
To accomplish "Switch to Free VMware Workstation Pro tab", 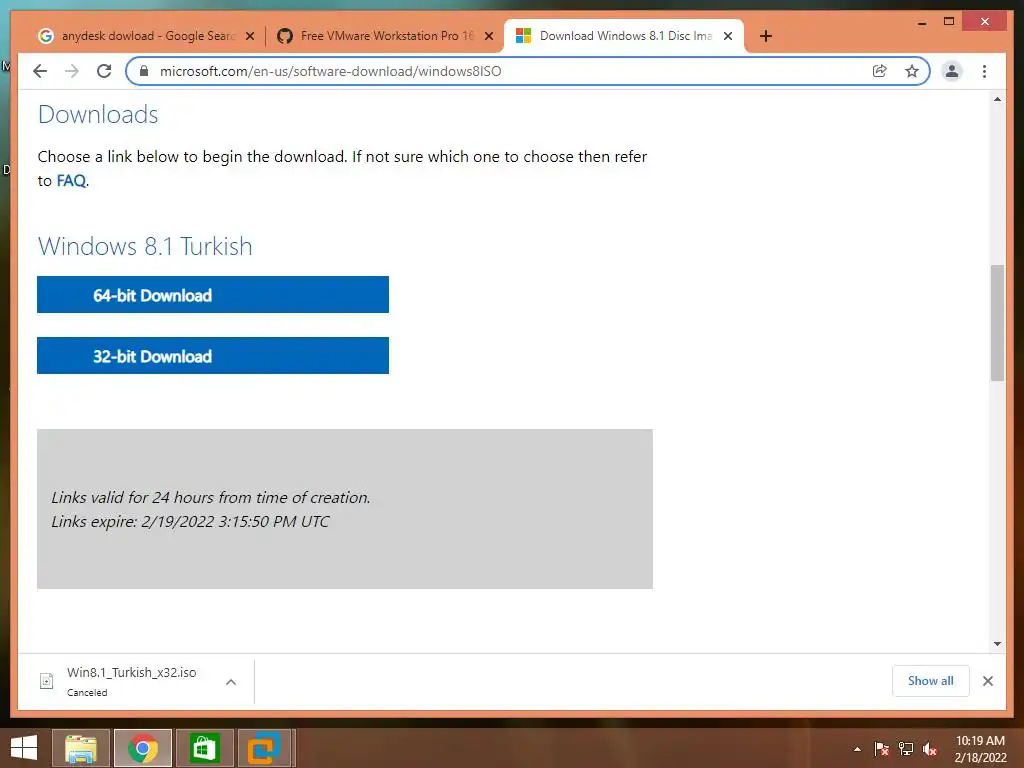I will [385, 36].
